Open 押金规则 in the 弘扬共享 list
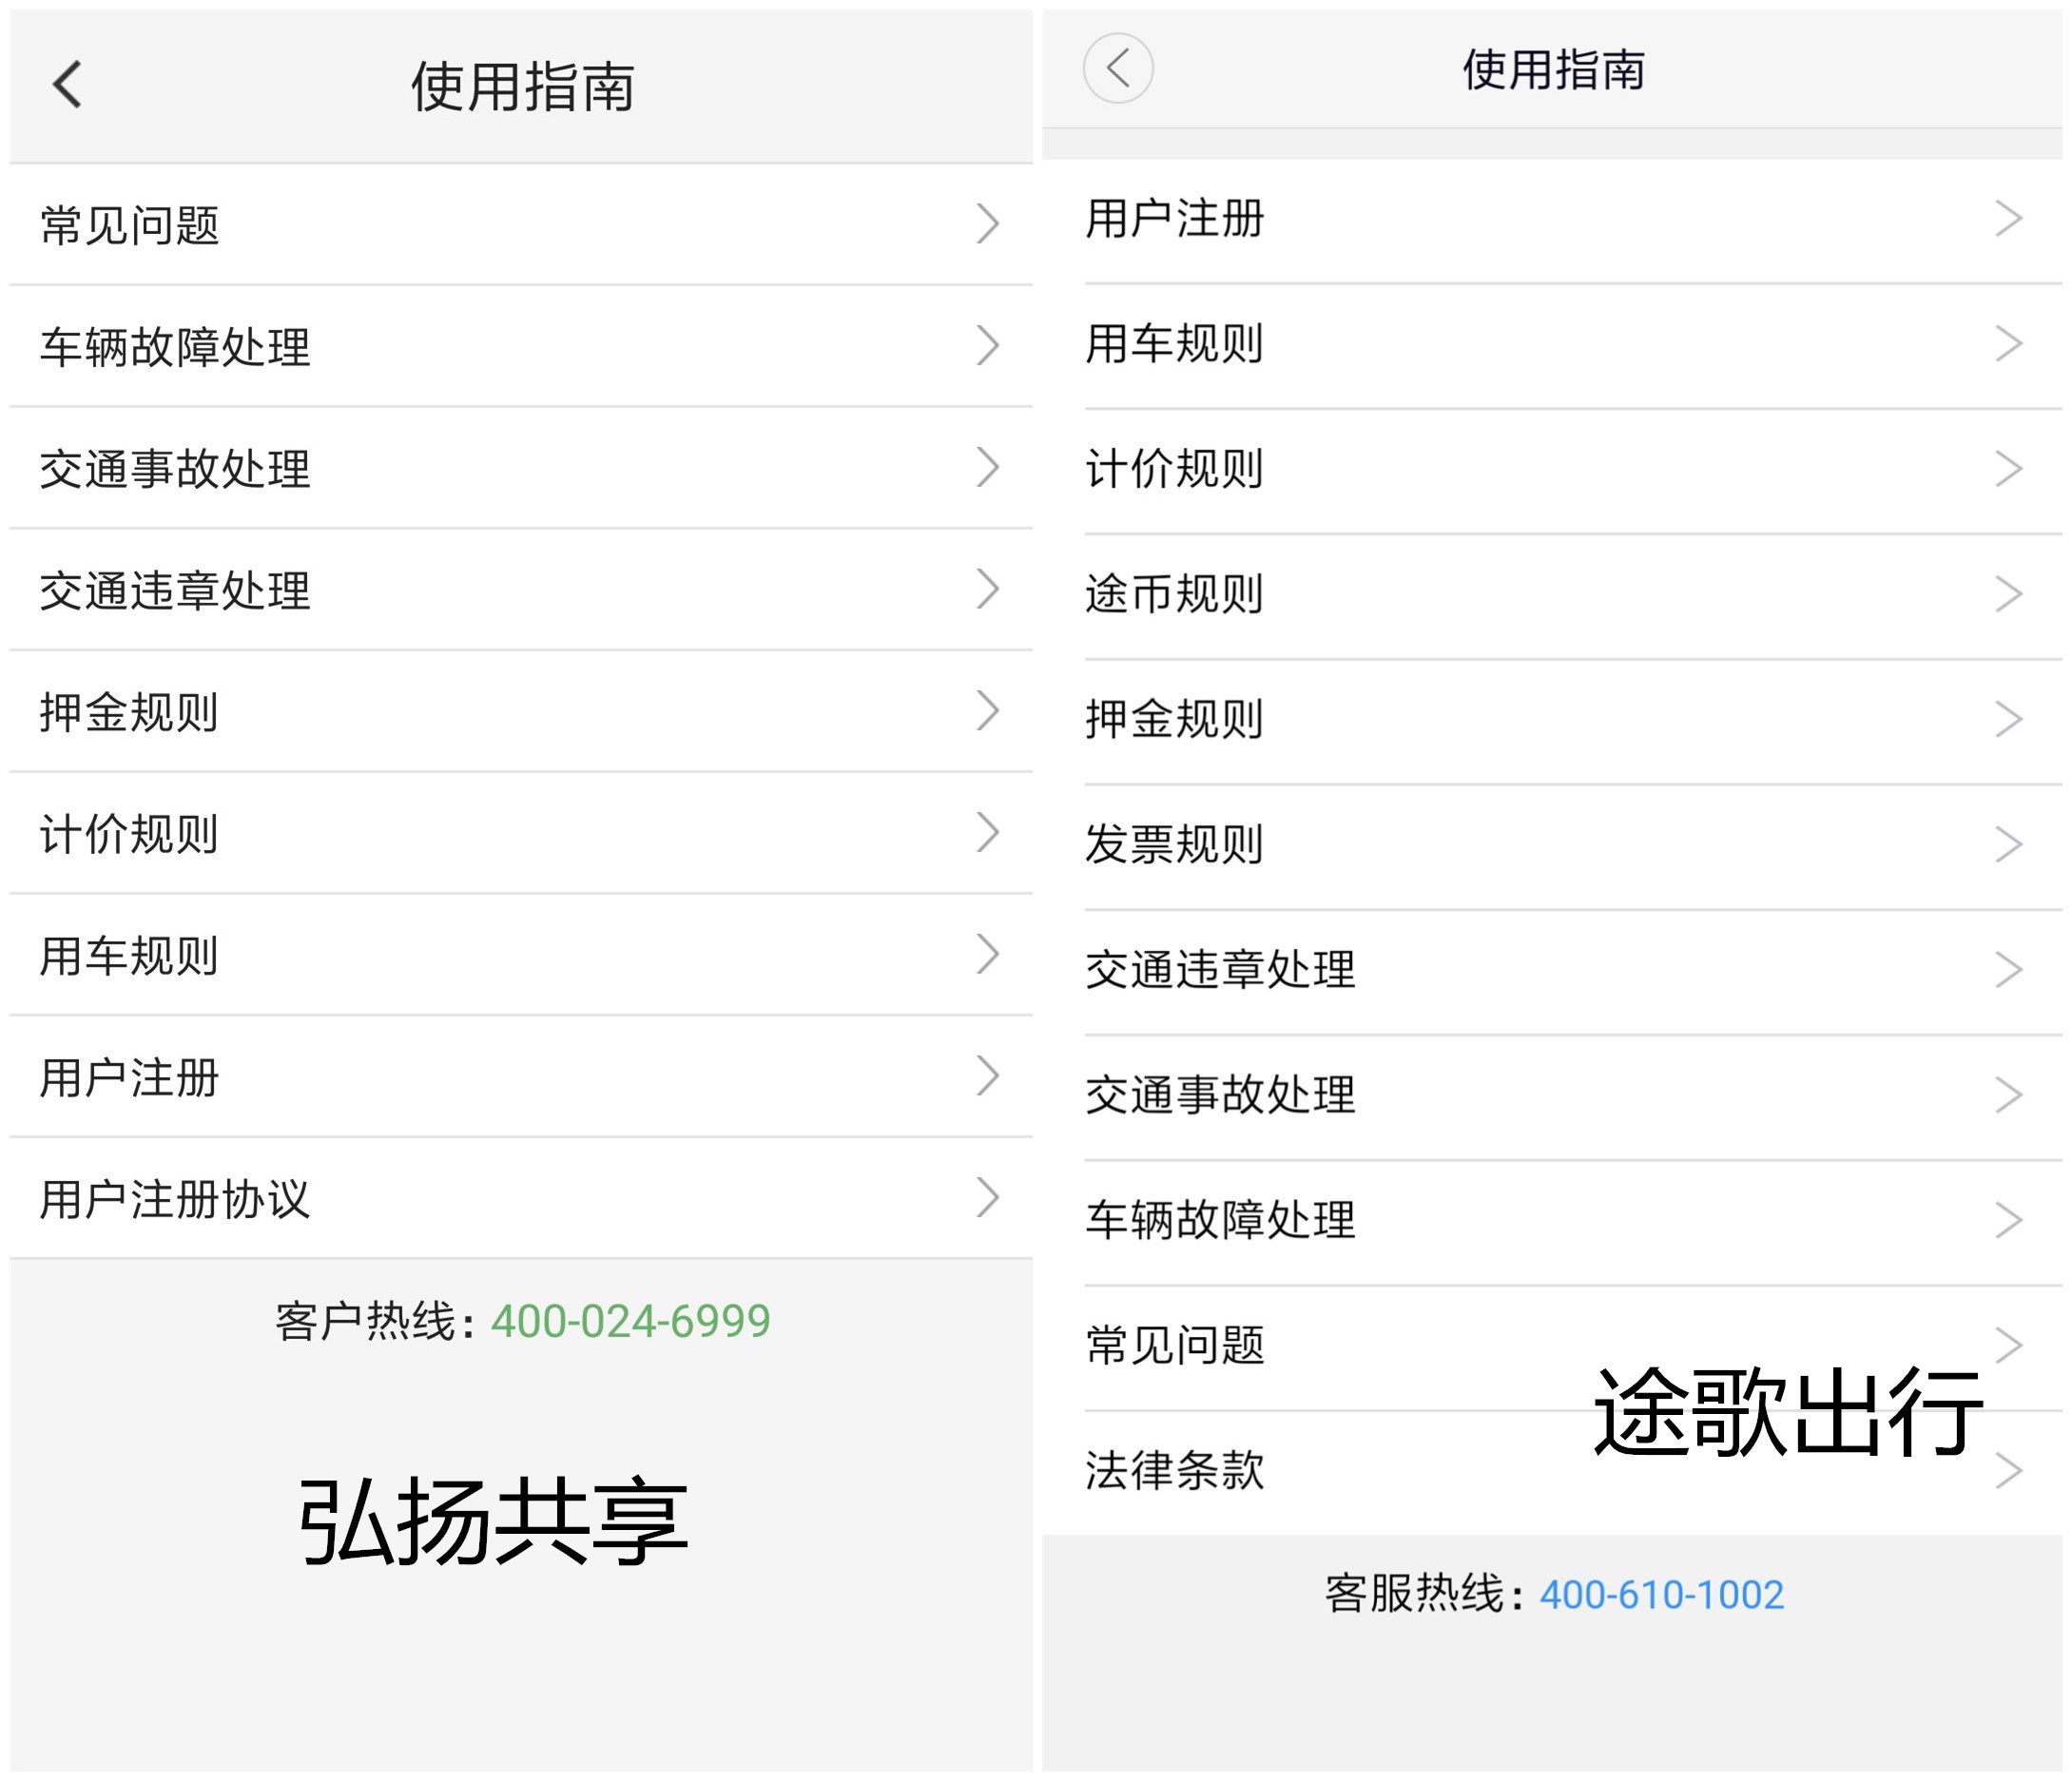This screenshot has width=2072, height=1782. click(x=521, y=711)
